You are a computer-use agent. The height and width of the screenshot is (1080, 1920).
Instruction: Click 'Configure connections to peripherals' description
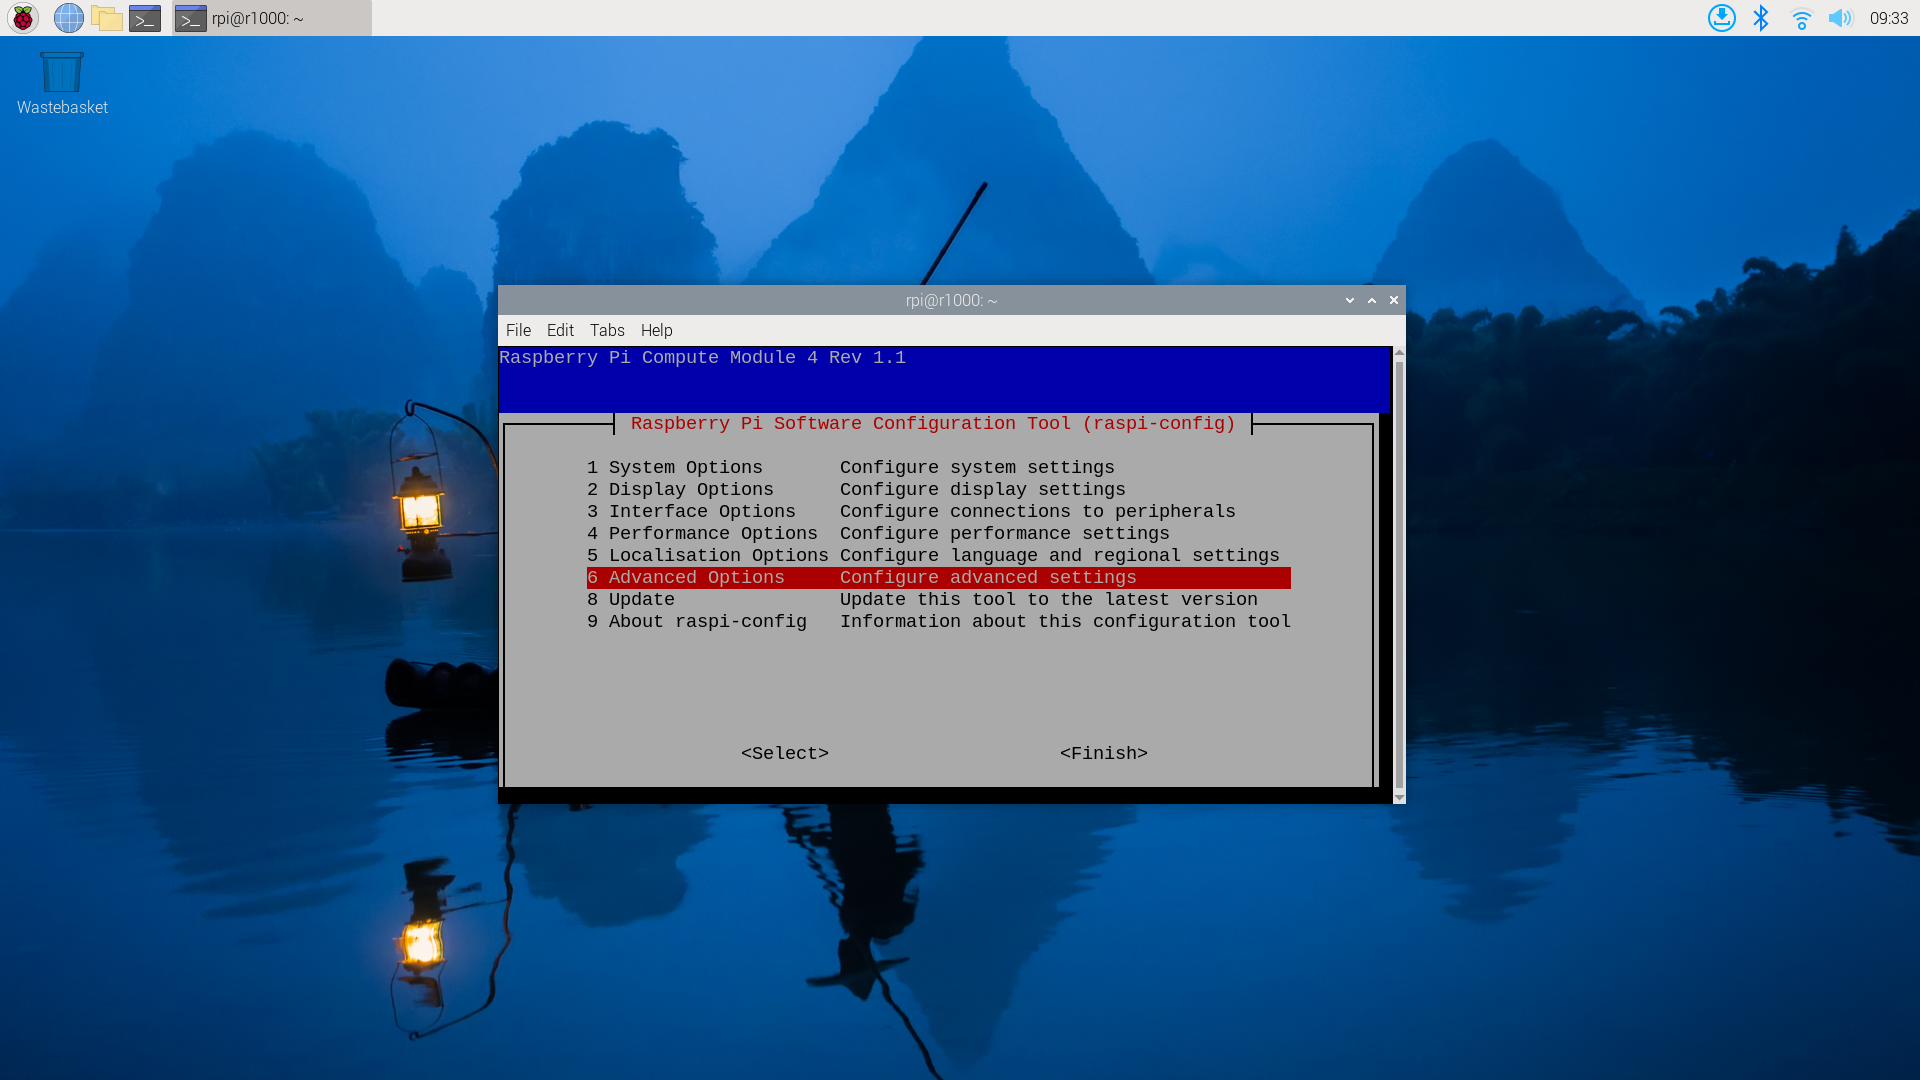click(x=1038, y=511)
